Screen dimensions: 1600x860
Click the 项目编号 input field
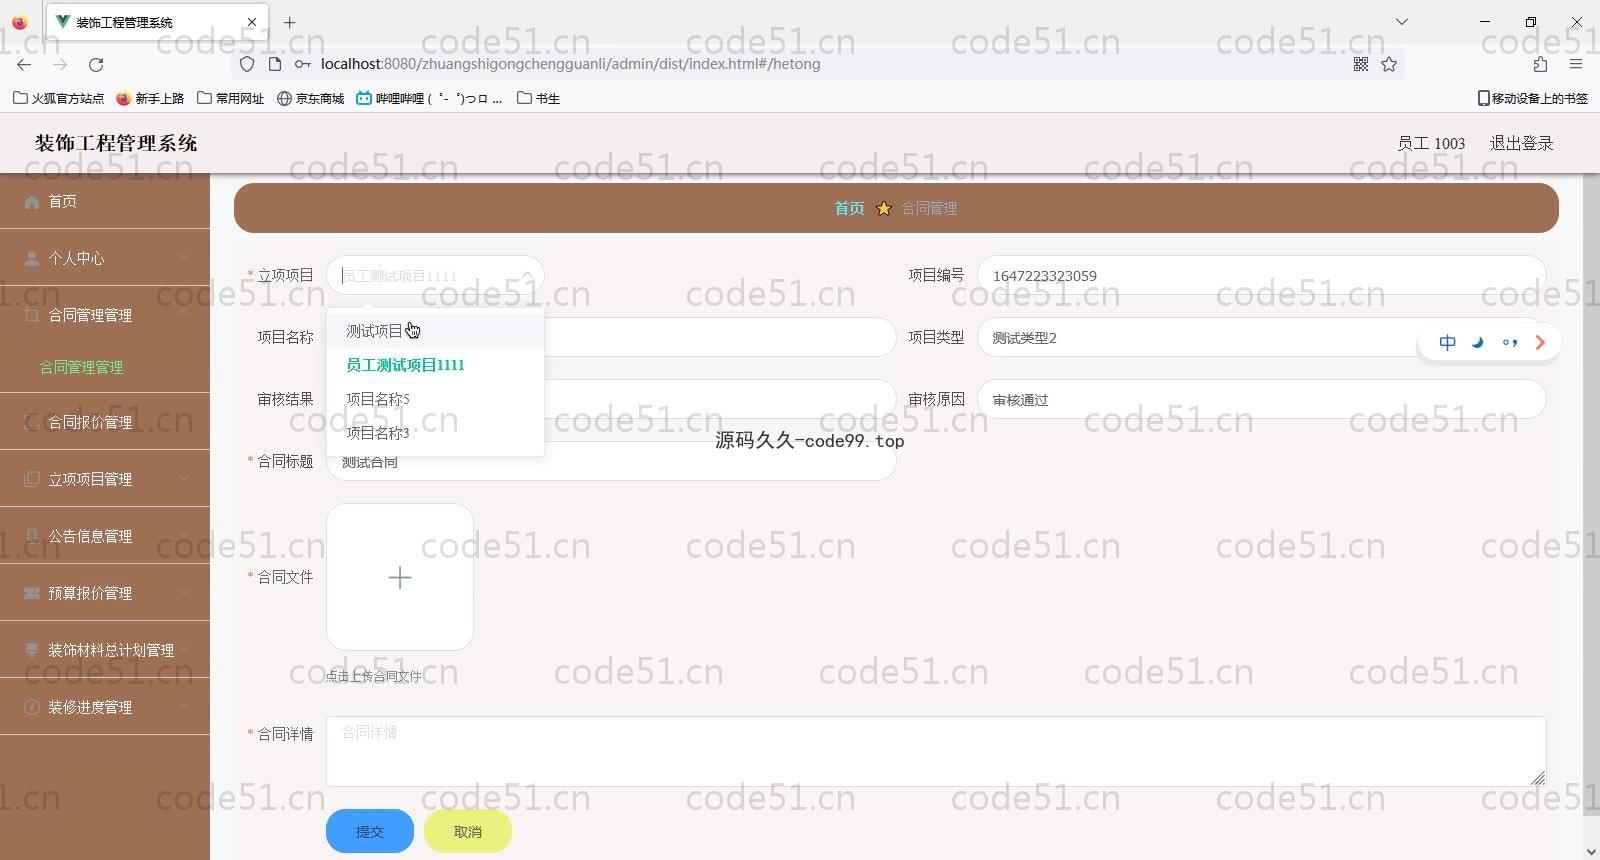point(1262,275)
